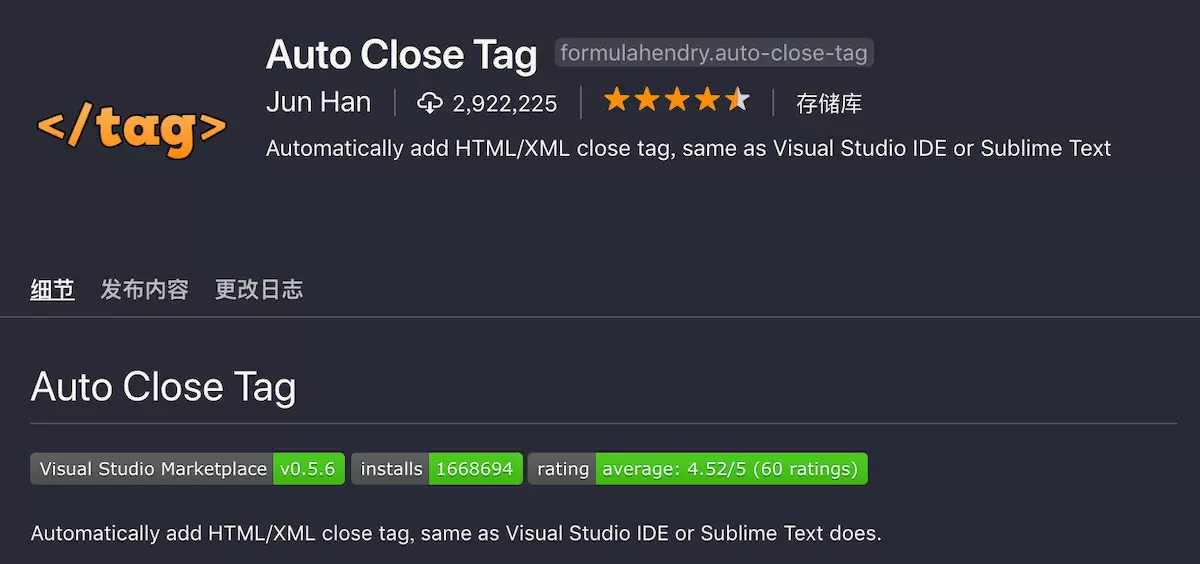Screen dimensions: 1200x564
Task: Click the fourth star in the rating
Action: tap(706, 99)
